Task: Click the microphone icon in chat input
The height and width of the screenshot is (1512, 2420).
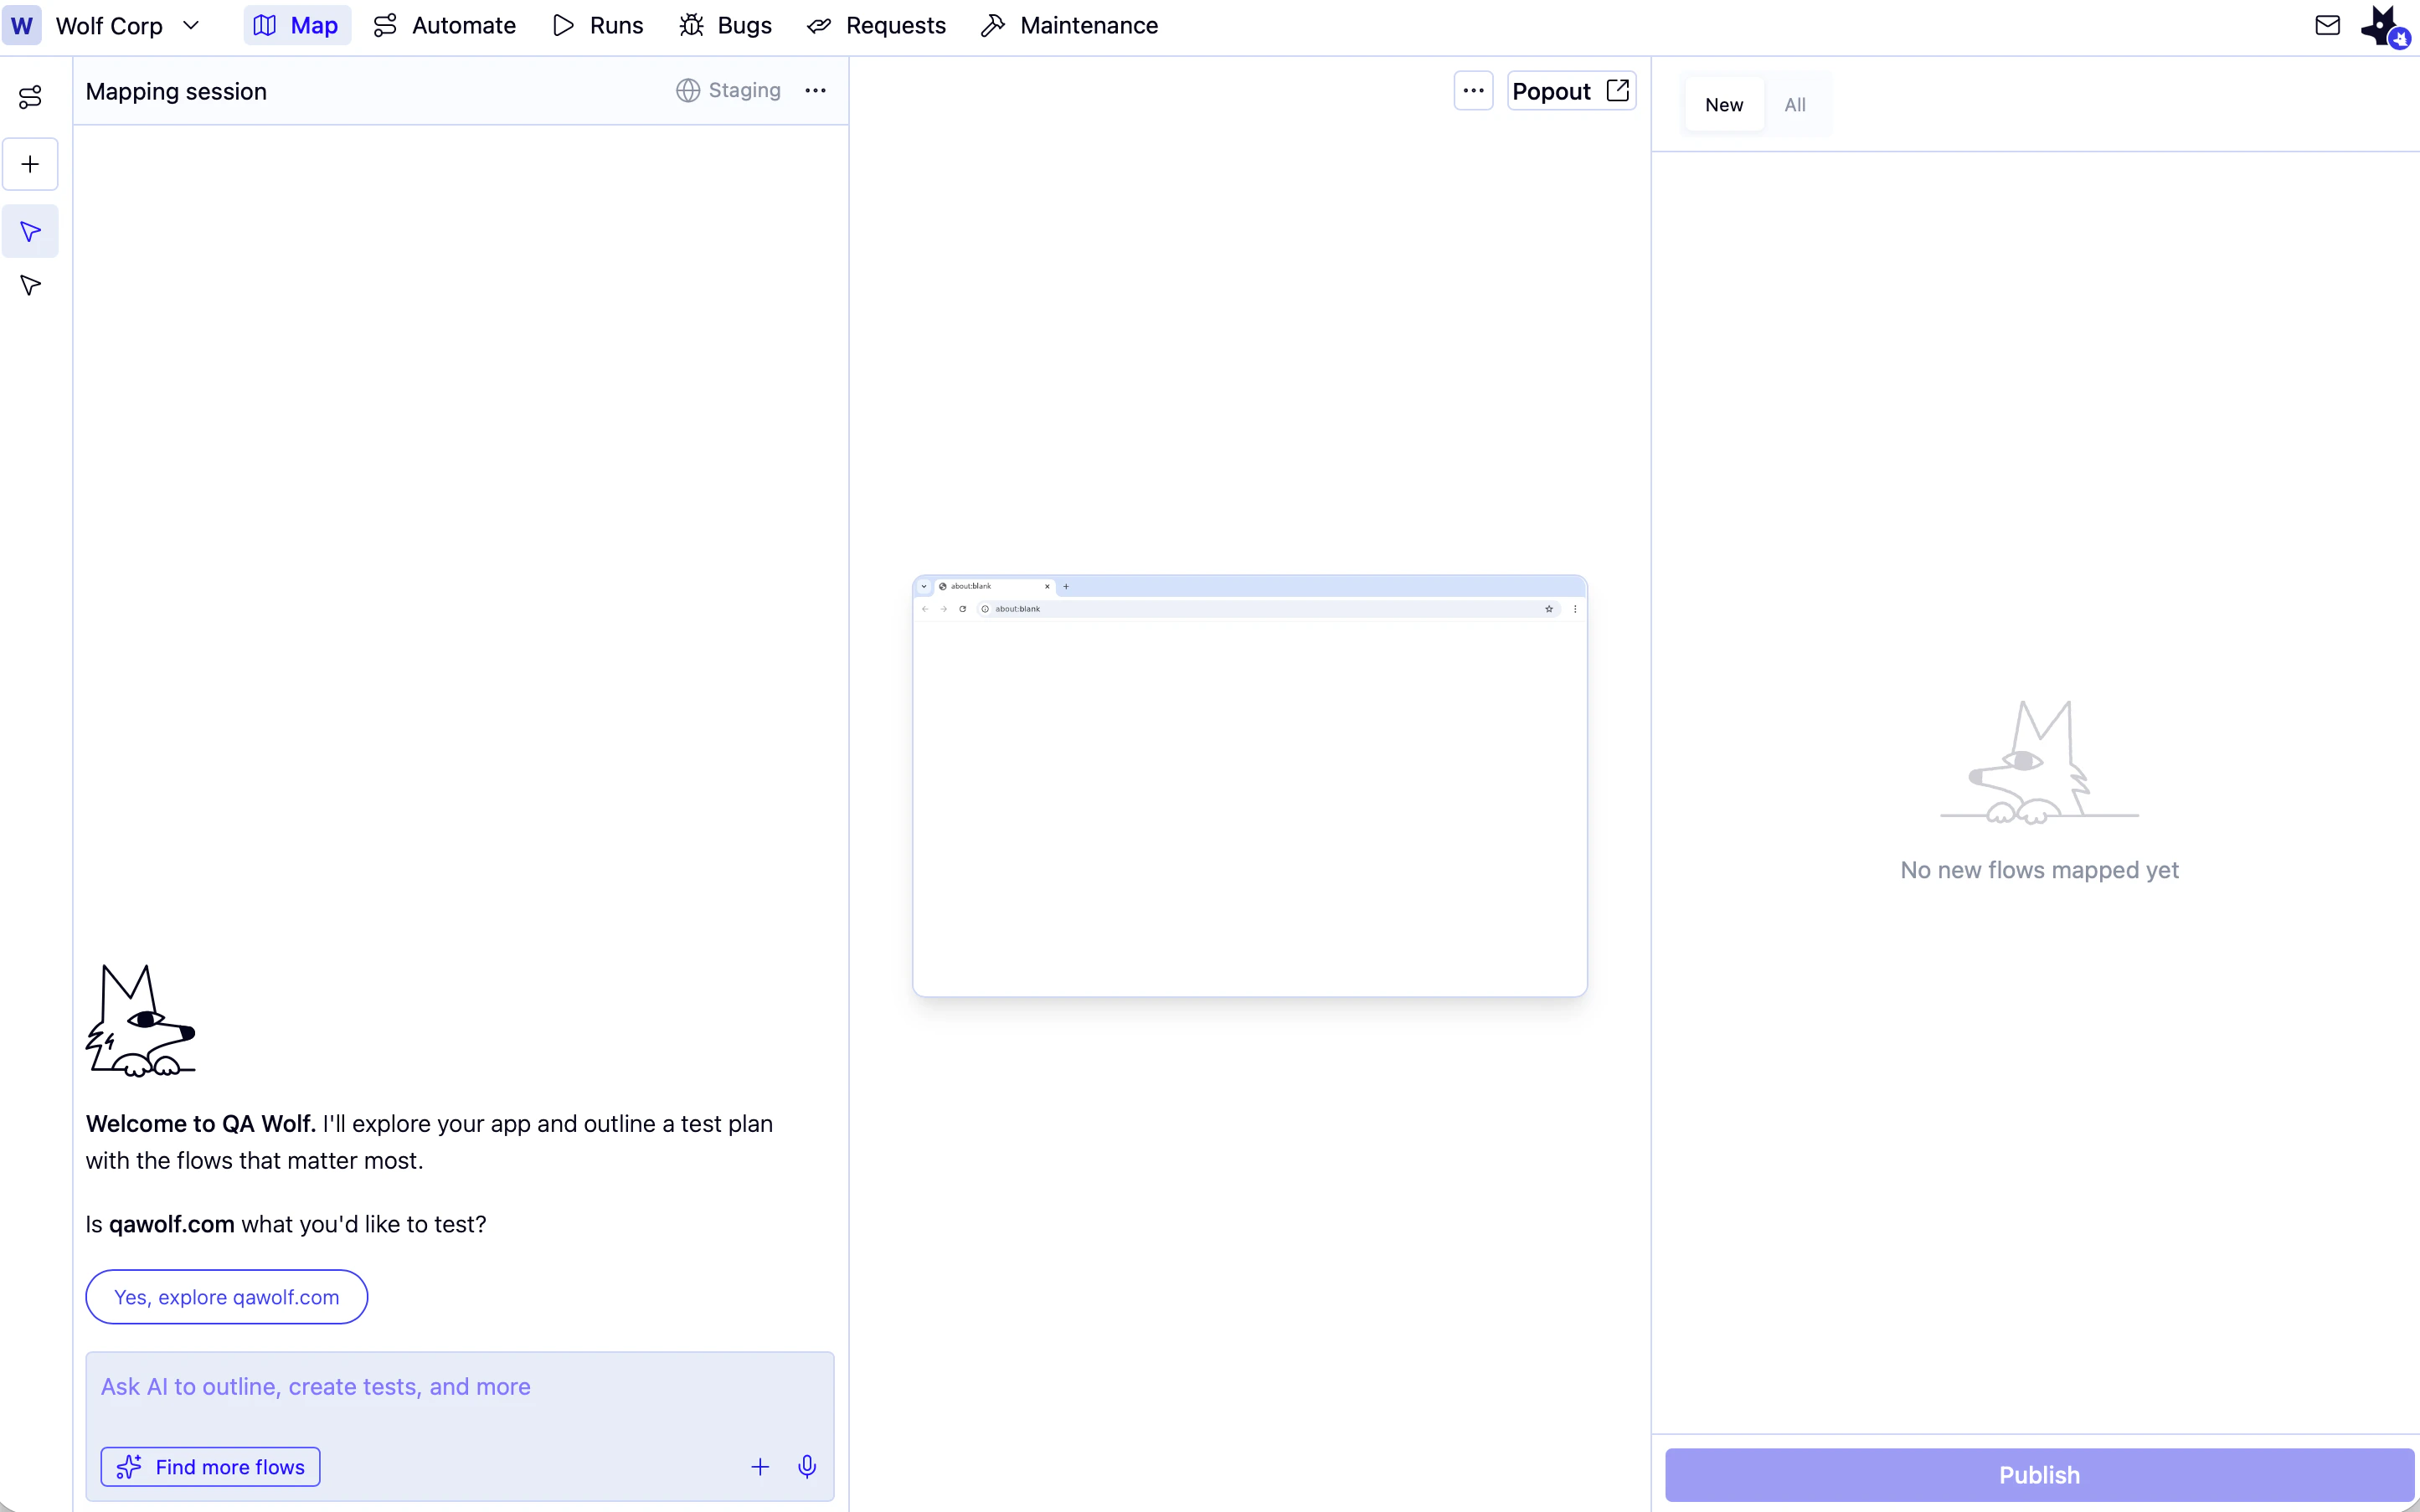Action: (x=807, y=1466)
